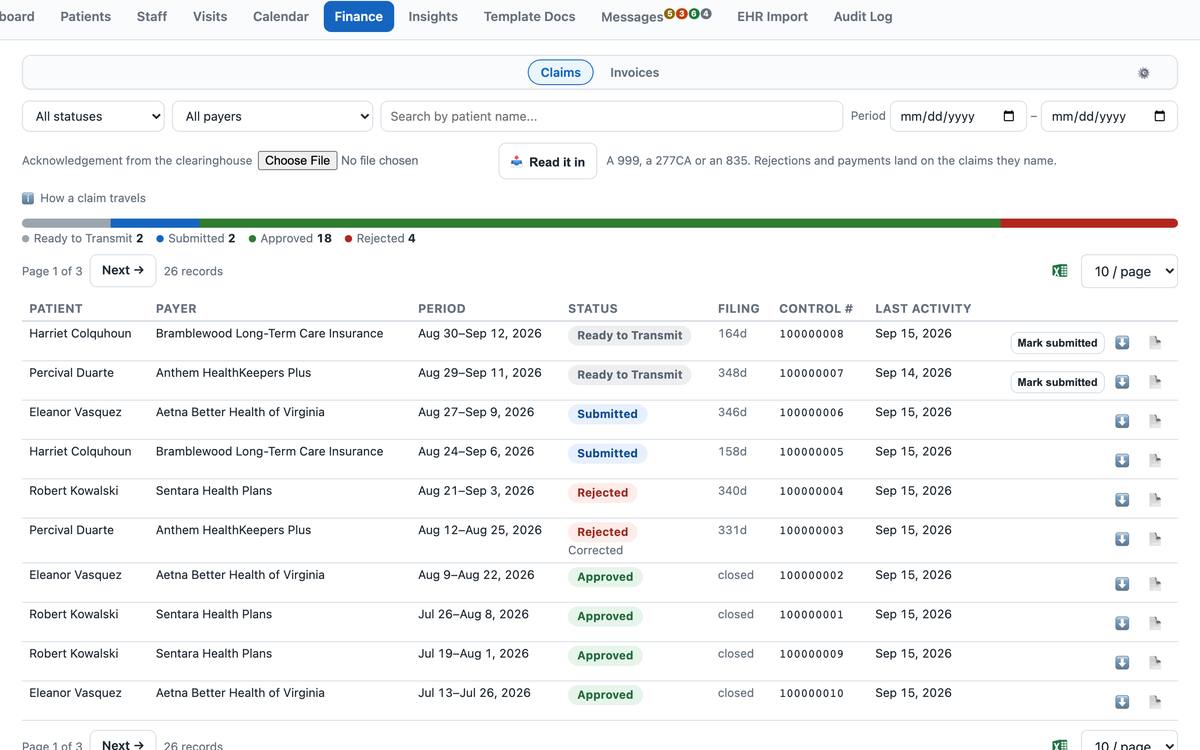The height and width of the screenshot is (750, 1200).
Task: Click the LAST ACTIVITY column header
Action: pos(923,309)
